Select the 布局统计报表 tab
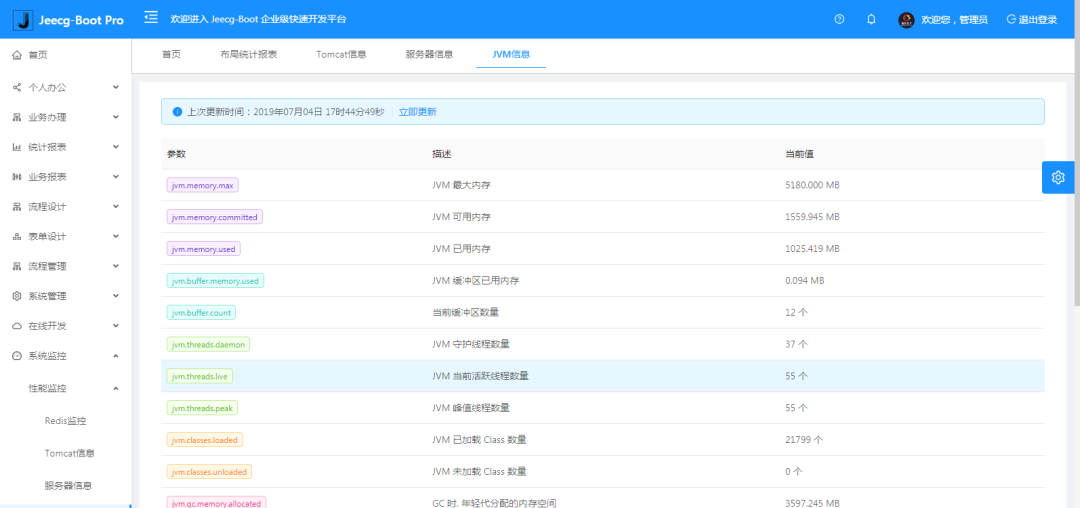The height and width of the screenshot is (508, 1080). pos(249,54)
